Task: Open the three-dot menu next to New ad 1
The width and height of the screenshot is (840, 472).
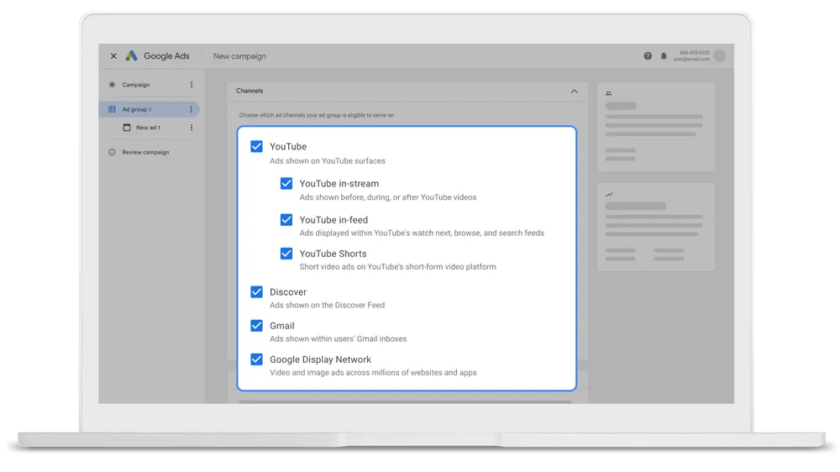Action: pos(191,128)
